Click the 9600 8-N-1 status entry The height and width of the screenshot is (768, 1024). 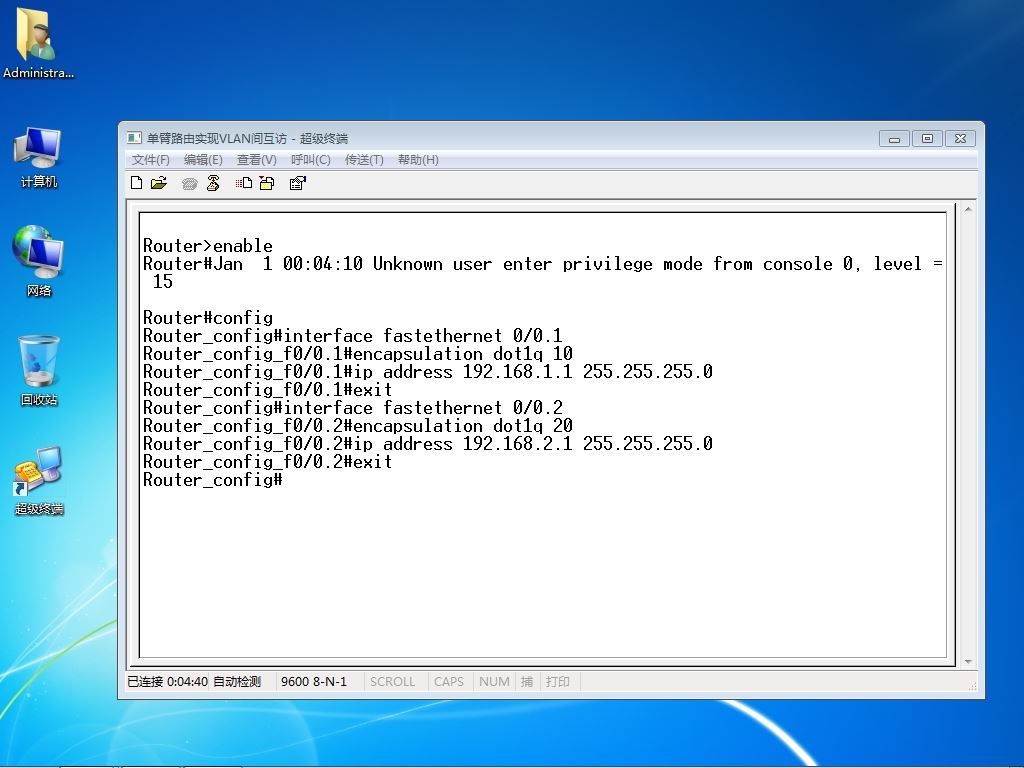314,682
